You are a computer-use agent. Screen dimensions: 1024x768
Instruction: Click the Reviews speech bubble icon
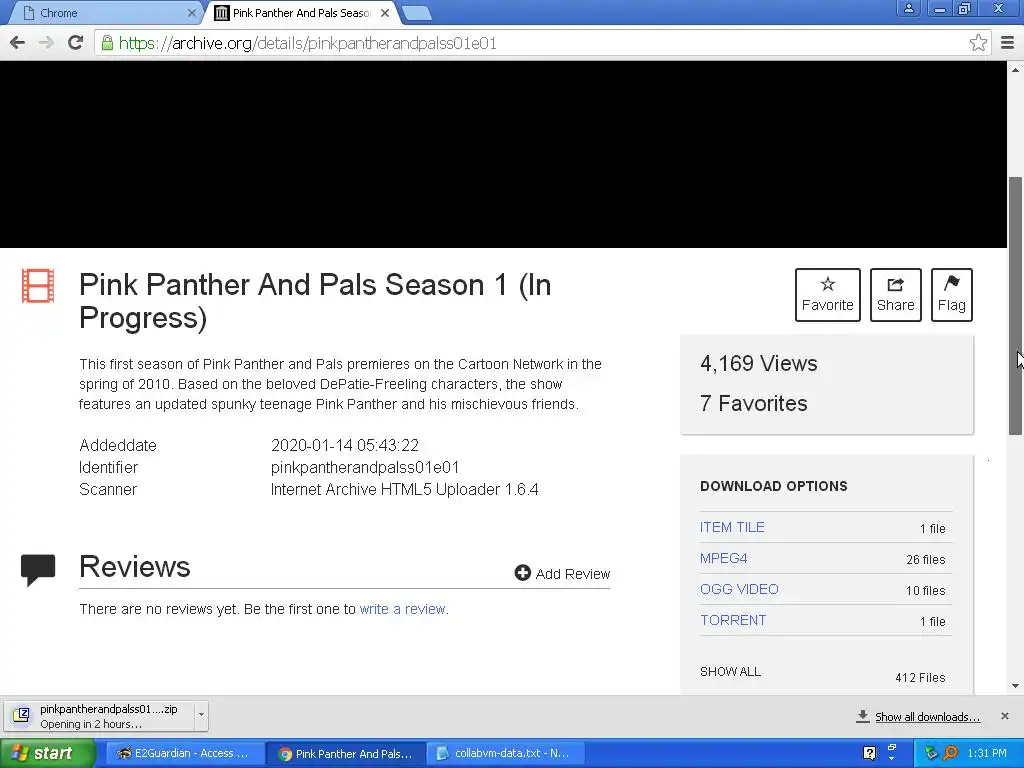pos(38,569)
